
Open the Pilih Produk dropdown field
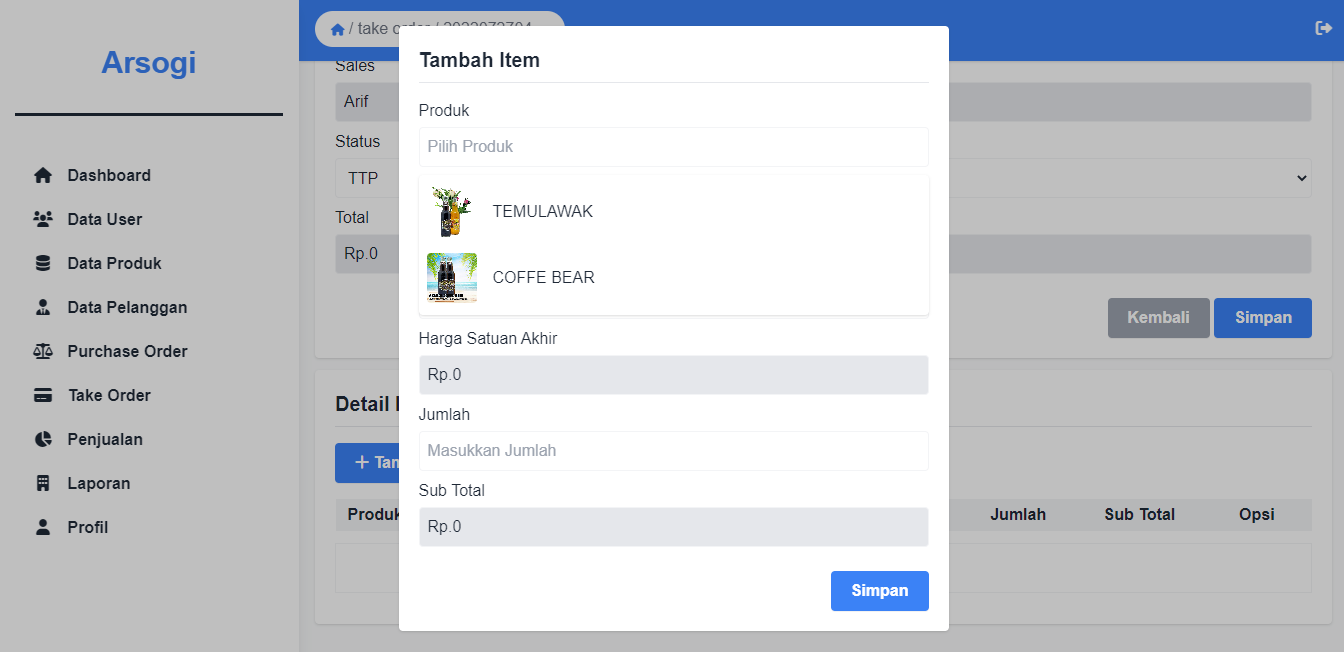click(x=673, y=147)
